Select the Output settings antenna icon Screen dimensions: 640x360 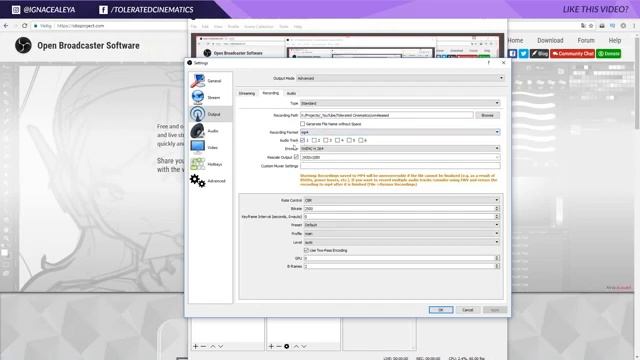click(198, 114)
